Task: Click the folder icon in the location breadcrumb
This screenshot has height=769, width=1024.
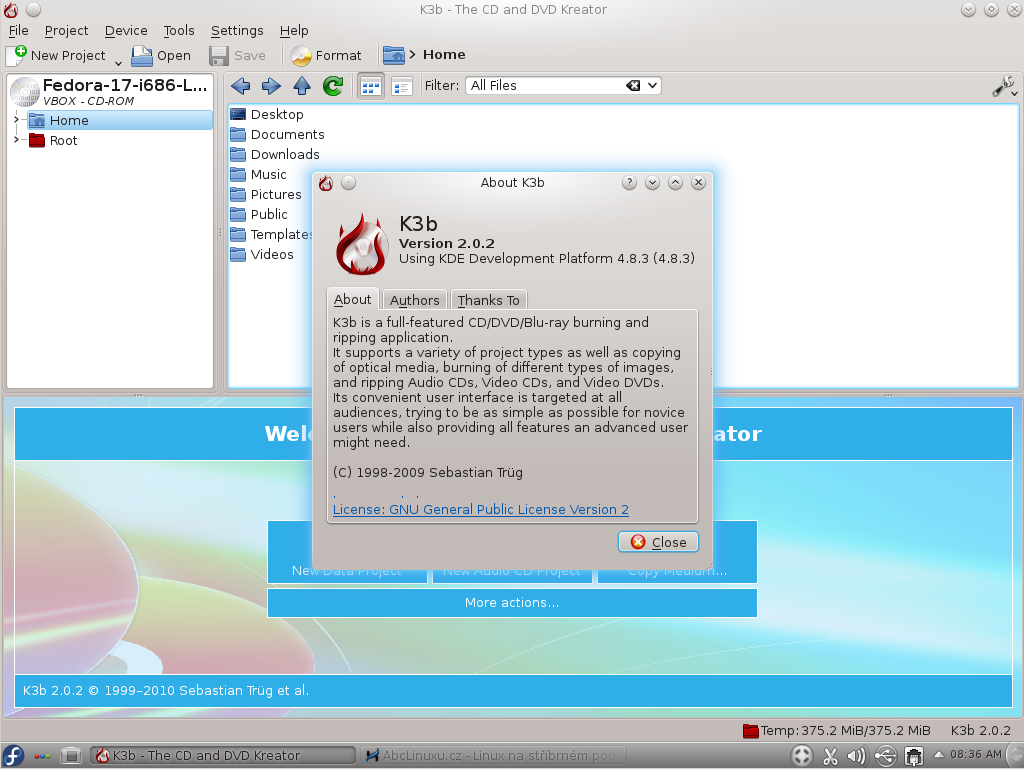Action: (394, 55)
